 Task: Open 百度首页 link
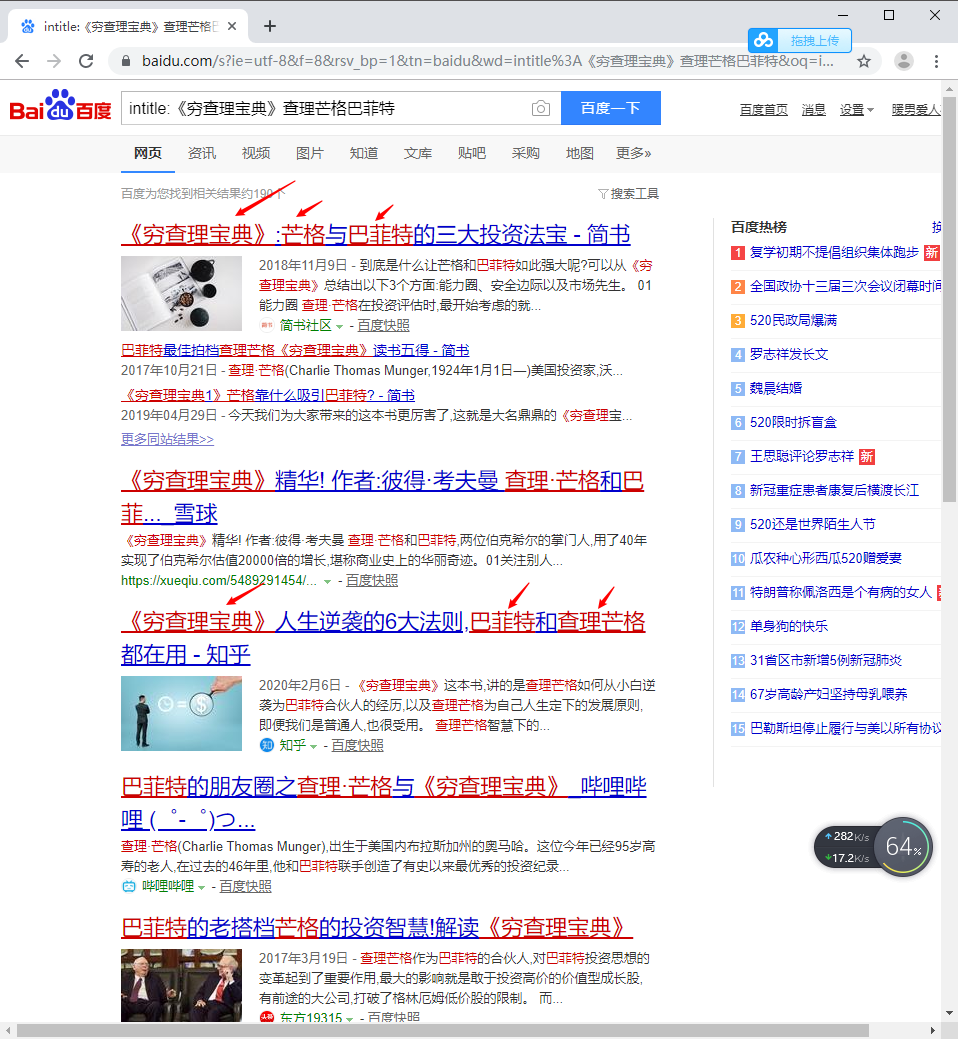[764, 110]
